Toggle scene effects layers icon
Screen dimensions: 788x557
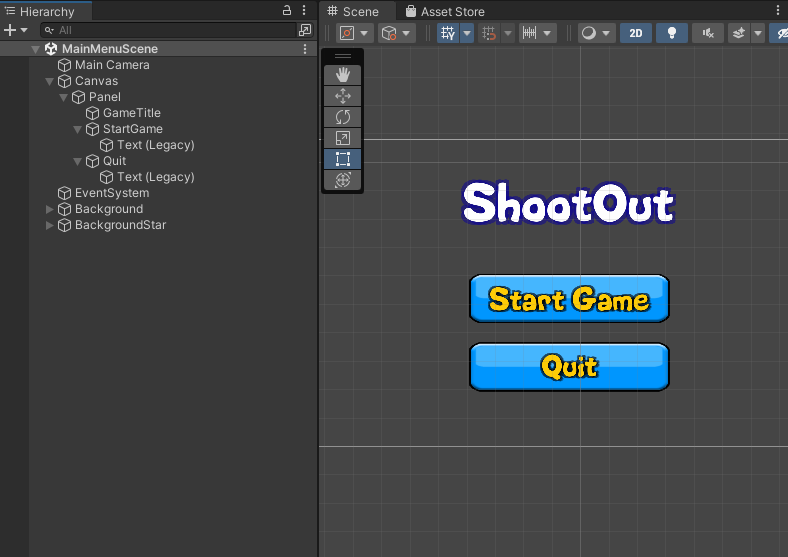[739, 33]
